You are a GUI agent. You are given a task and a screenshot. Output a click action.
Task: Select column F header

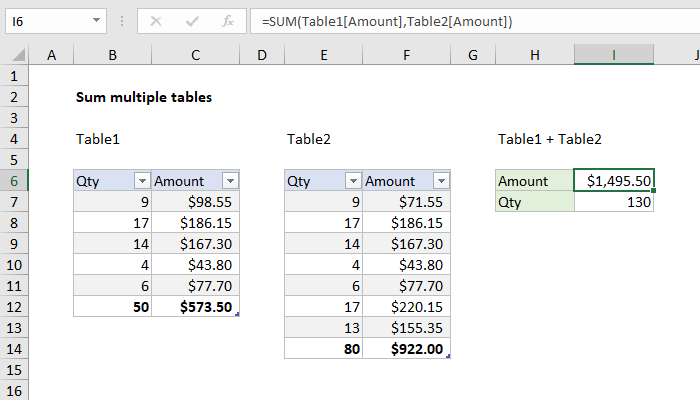point(407,55)
